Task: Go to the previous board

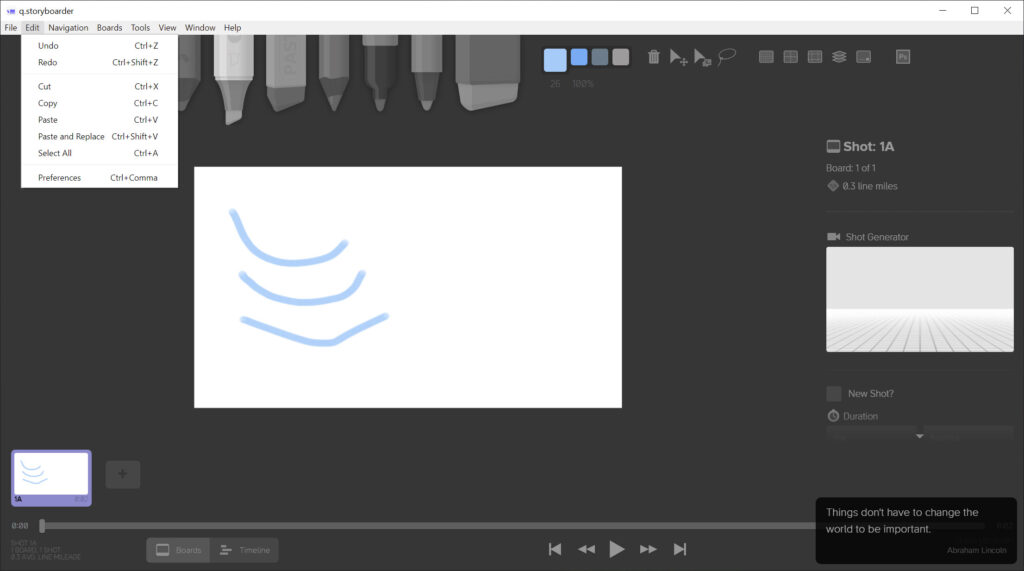Action: coord(586,549)
